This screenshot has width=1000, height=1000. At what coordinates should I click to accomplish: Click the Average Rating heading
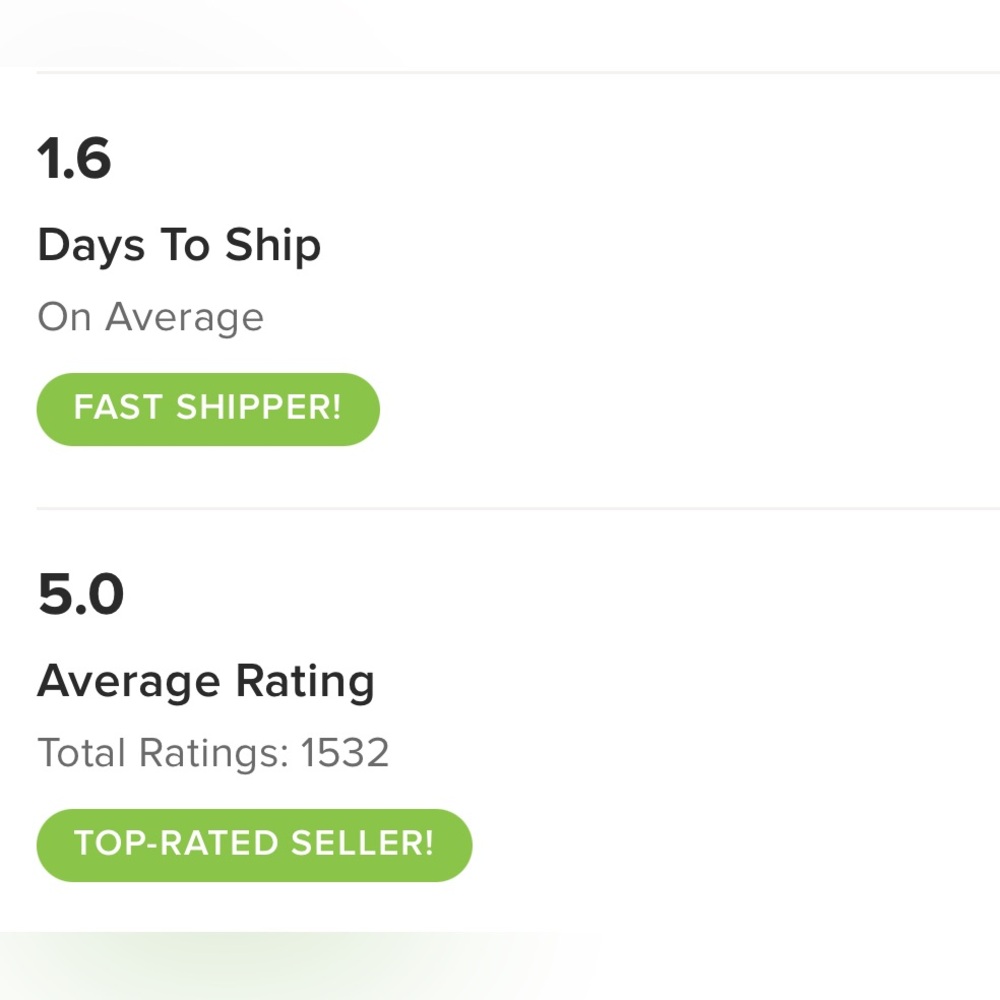pyautogui.click(x=206, y=681)
